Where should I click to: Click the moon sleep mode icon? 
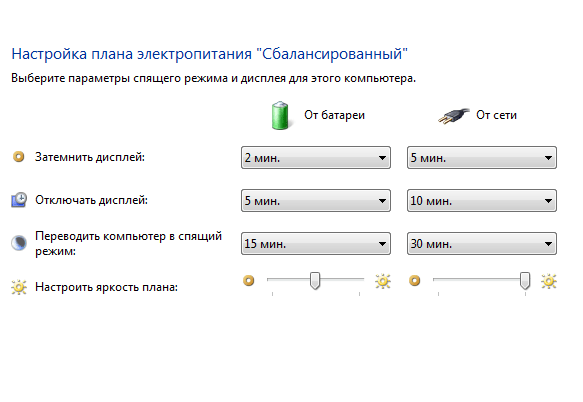point(19,243)
